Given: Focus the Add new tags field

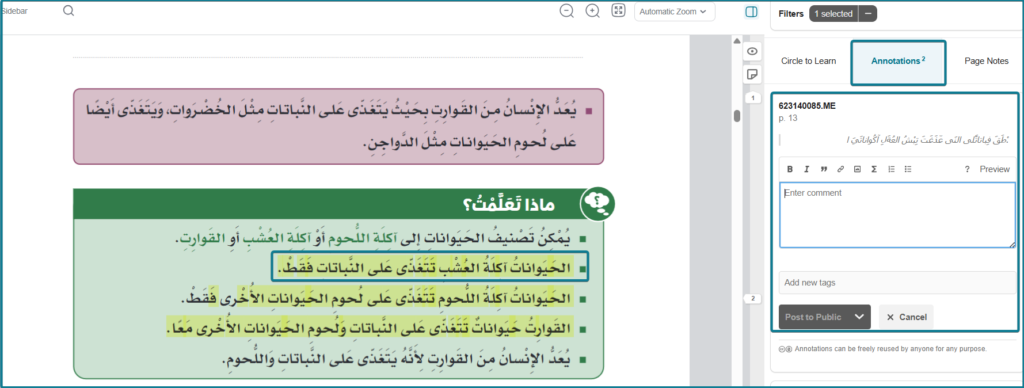Looking at the screenshot, I should click(897, 283).
